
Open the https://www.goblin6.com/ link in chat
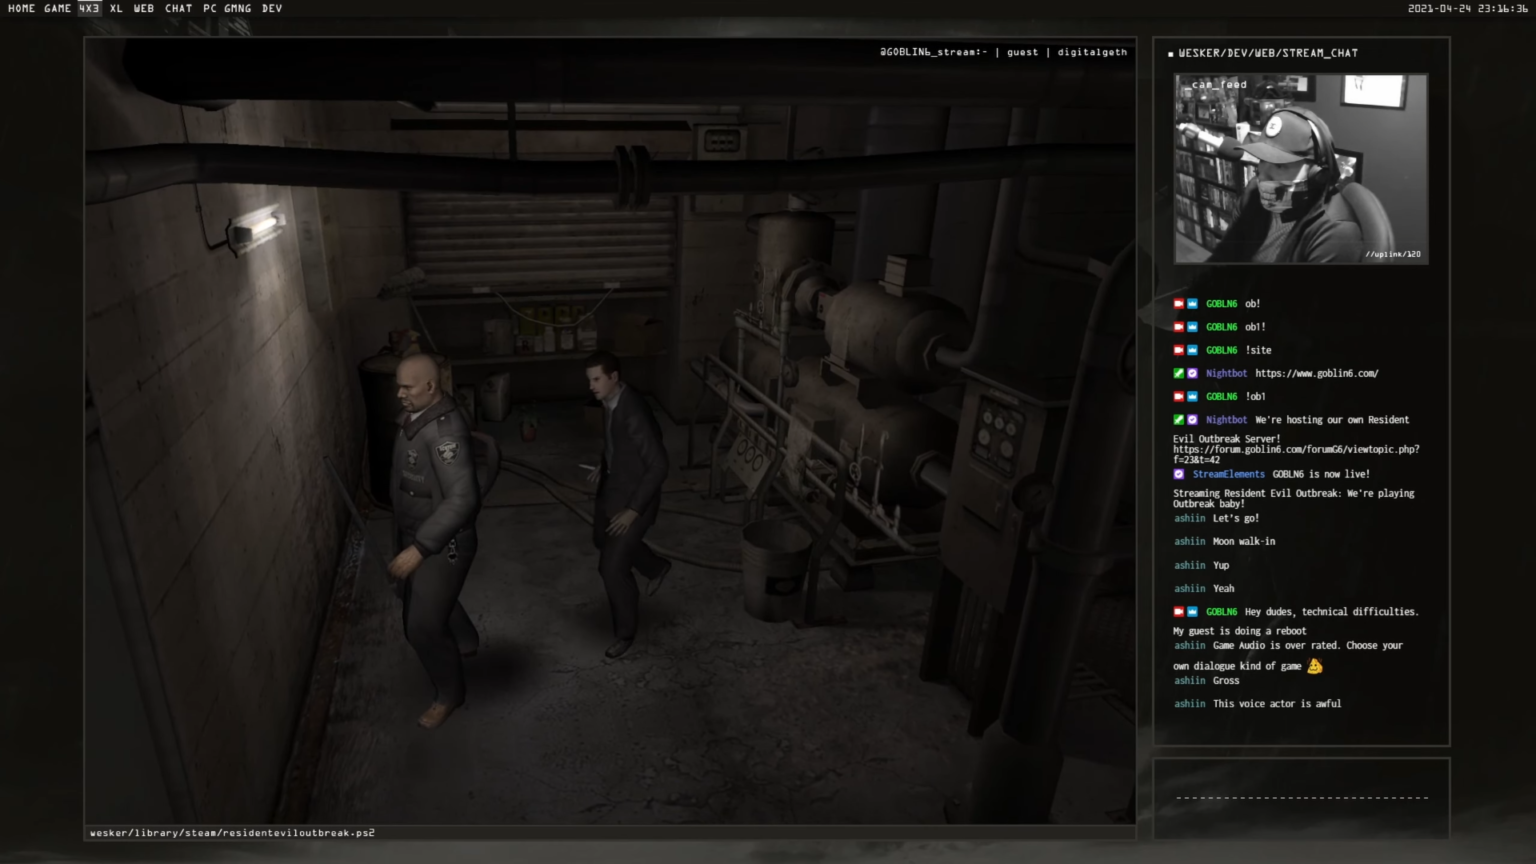tap(1317, 374)
